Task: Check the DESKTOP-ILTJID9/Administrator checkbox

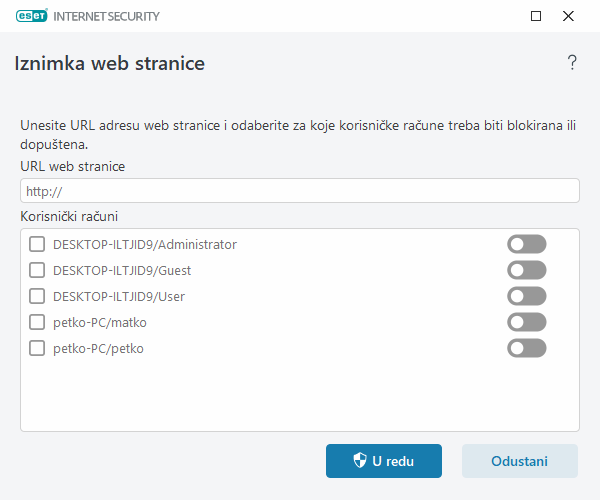Action: coord(37,244)
